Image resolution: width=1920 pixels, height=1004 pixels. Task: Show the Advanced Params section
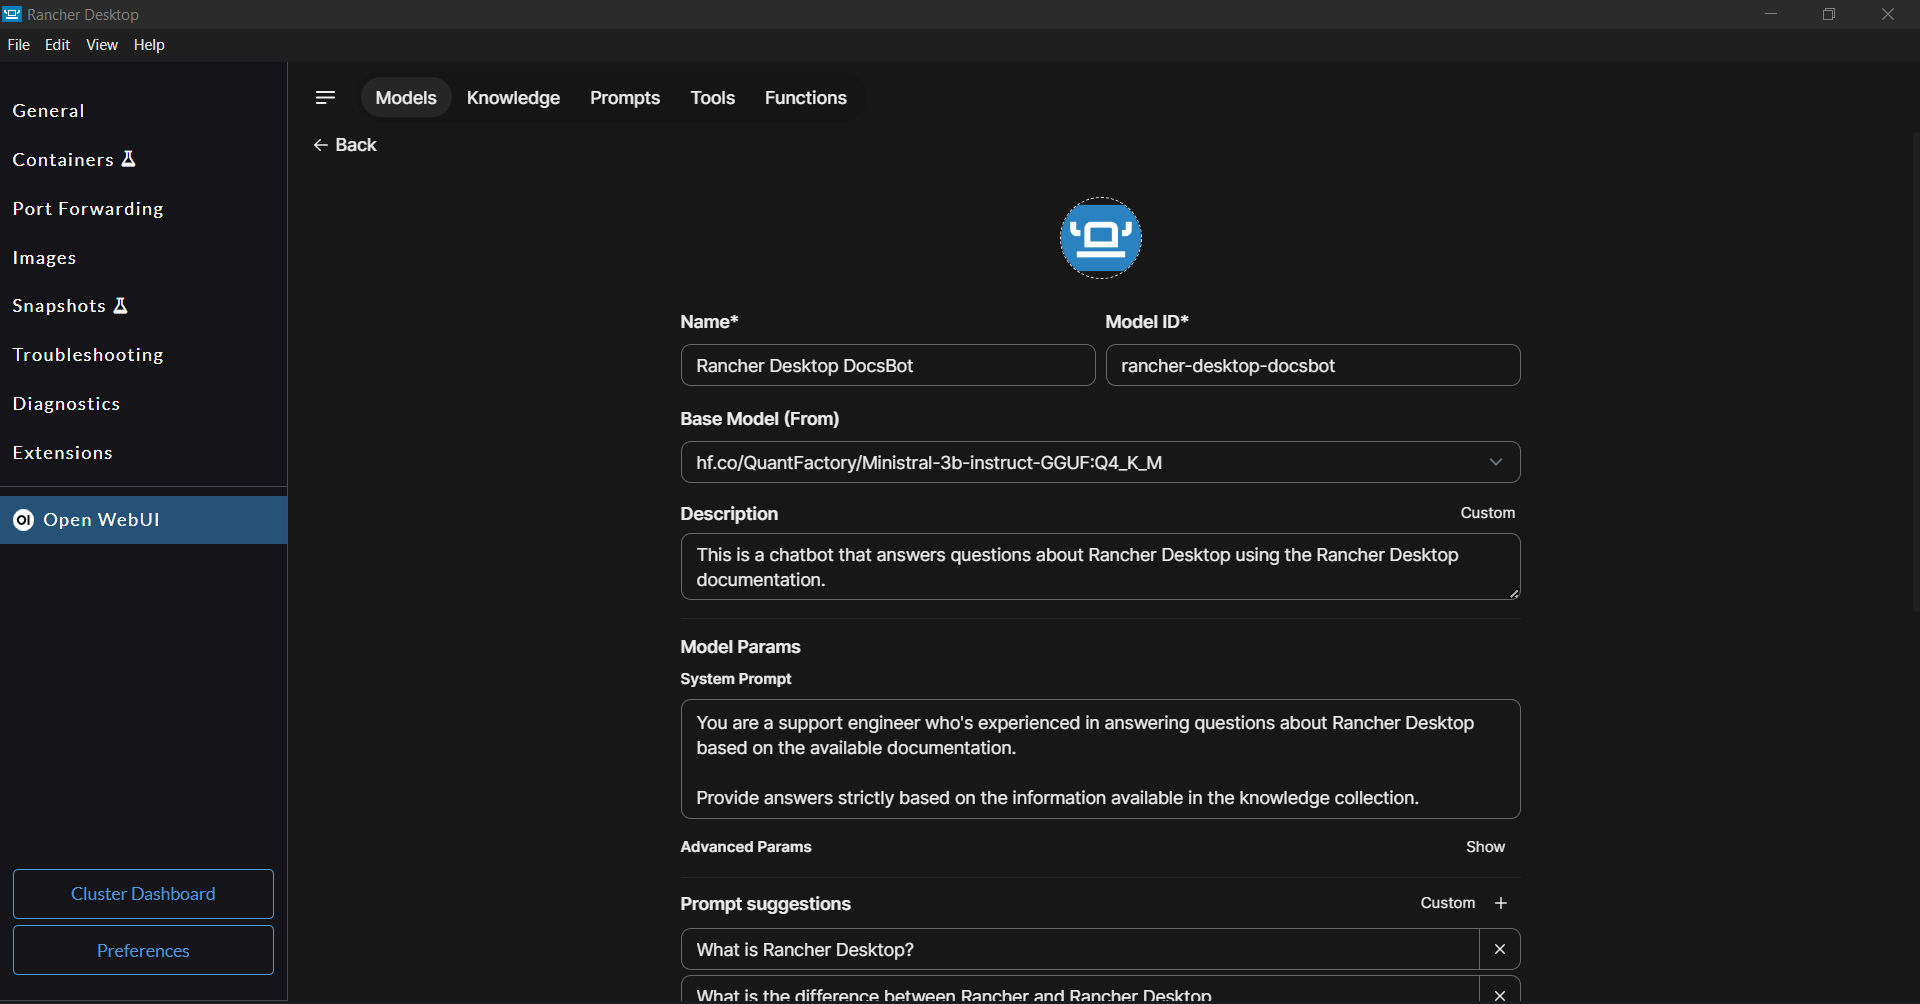[x=1485, y=847]
